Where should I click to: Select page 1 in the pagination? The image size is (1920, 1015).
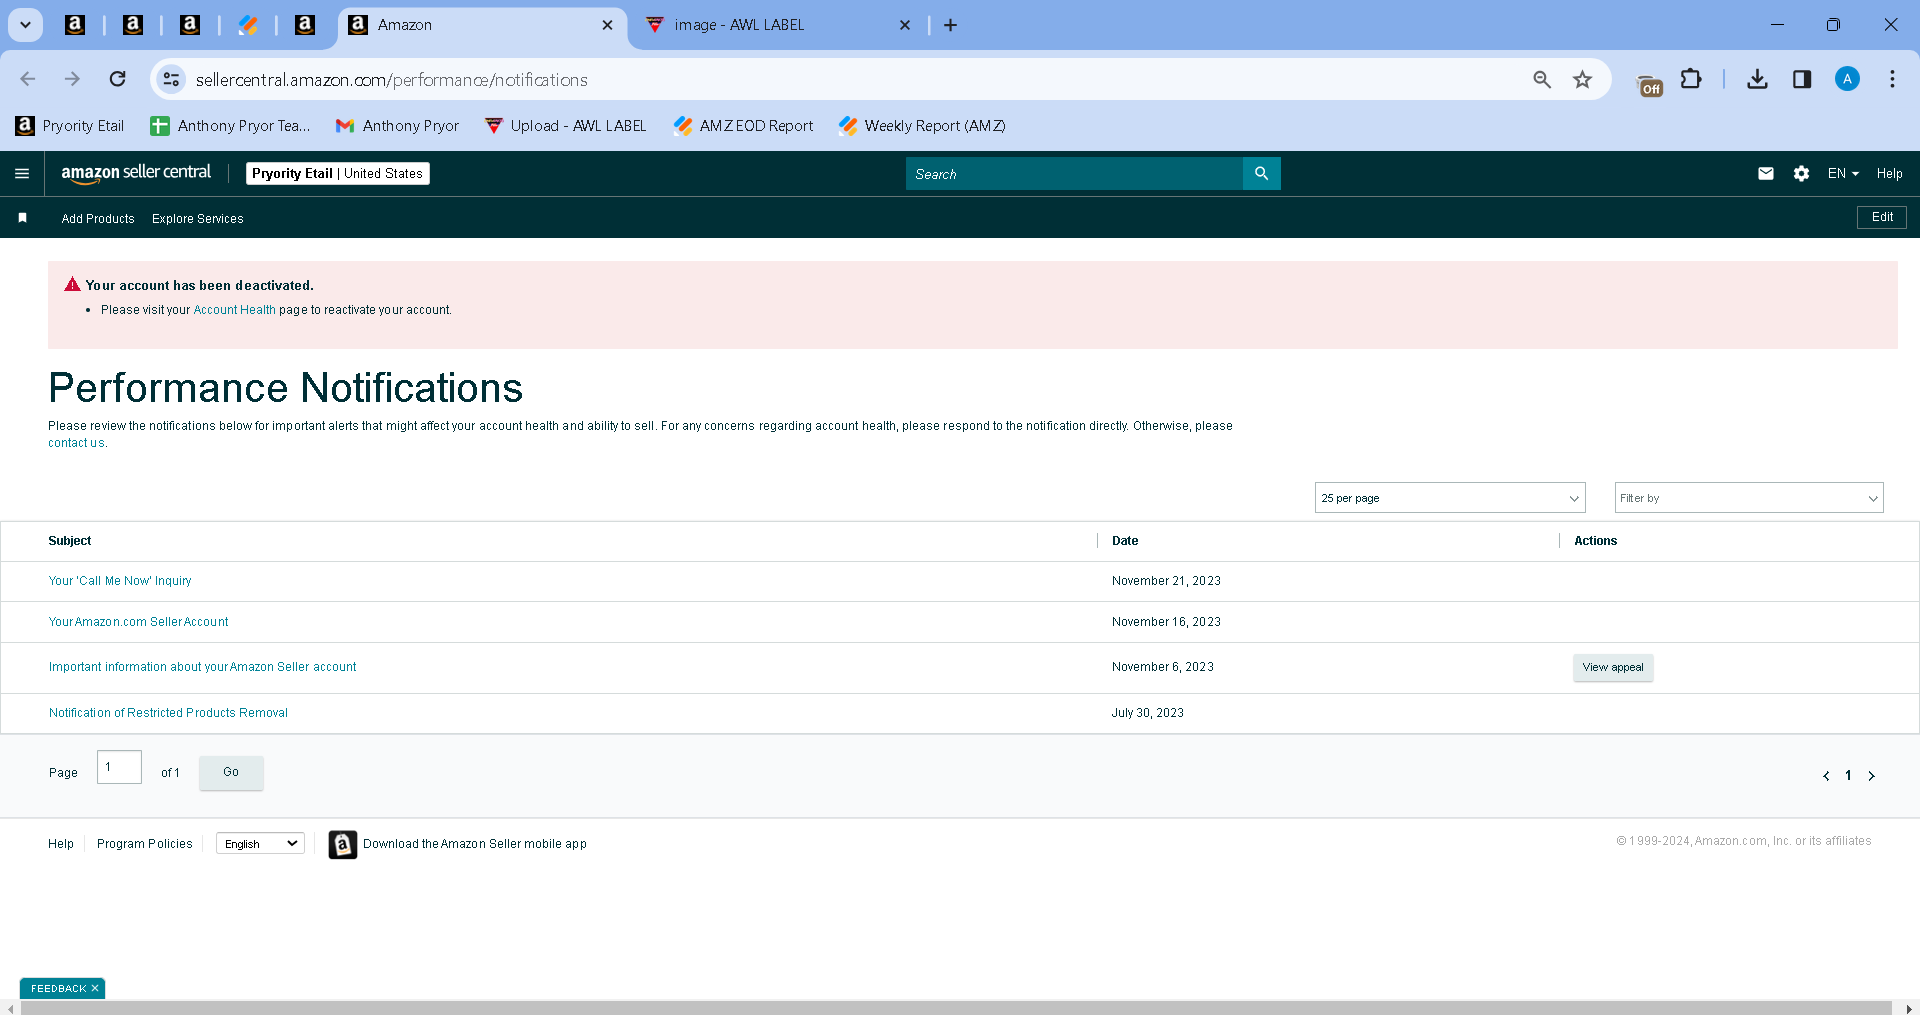[x=1848, y=776]
